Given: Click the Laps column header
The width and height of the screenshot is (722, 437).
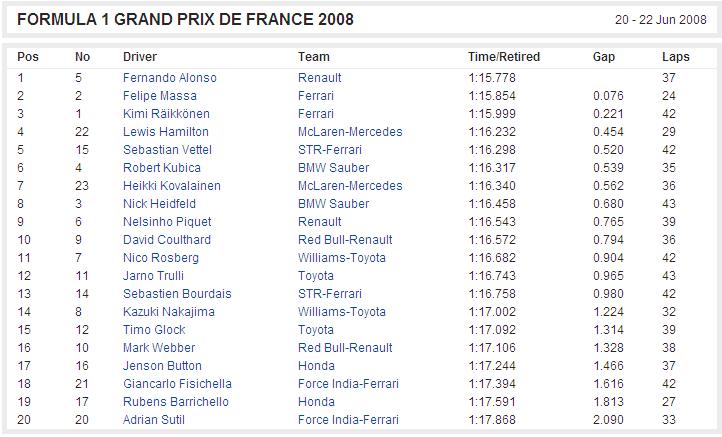Looking at the screenshot, I should (x=675, y=57).
